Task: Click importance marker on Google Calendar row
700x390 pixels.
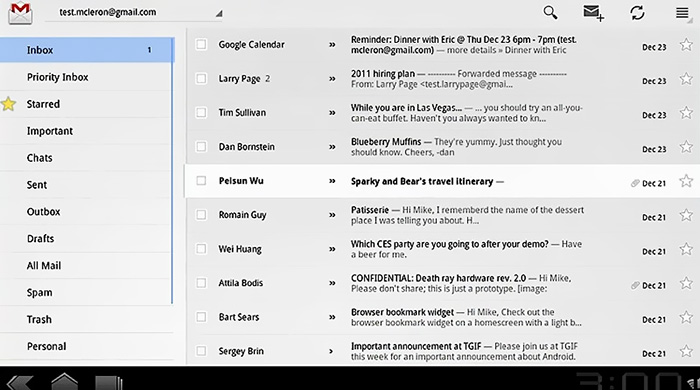Action: [332, 45]
